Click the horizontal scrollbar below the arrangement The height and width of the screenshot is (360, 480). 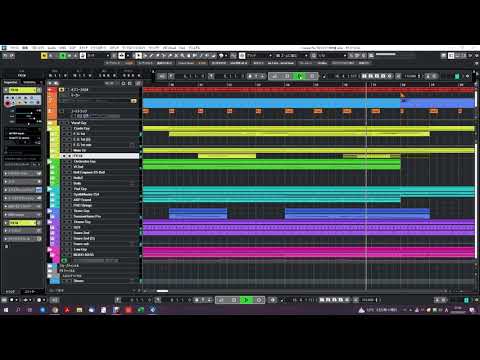click(162, 291)
